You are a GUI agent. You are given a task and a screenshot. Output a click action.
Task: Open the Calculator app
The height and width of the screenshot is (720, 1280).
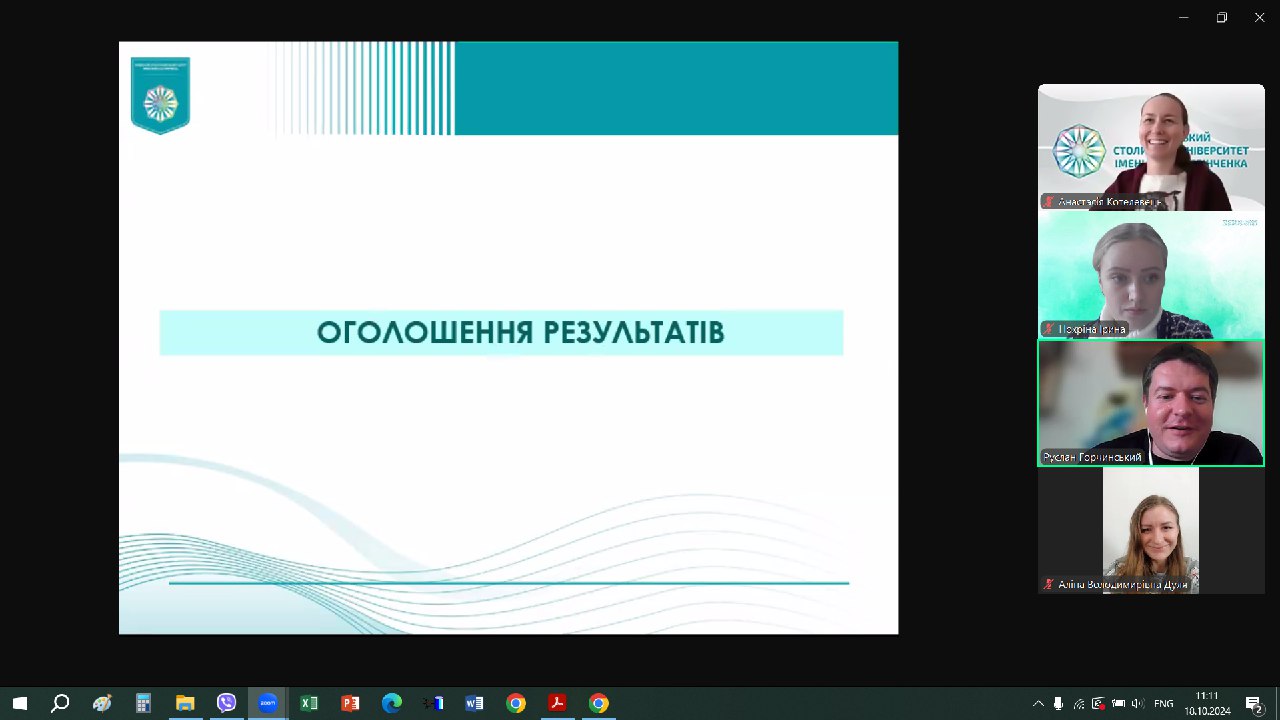point(143,704)
